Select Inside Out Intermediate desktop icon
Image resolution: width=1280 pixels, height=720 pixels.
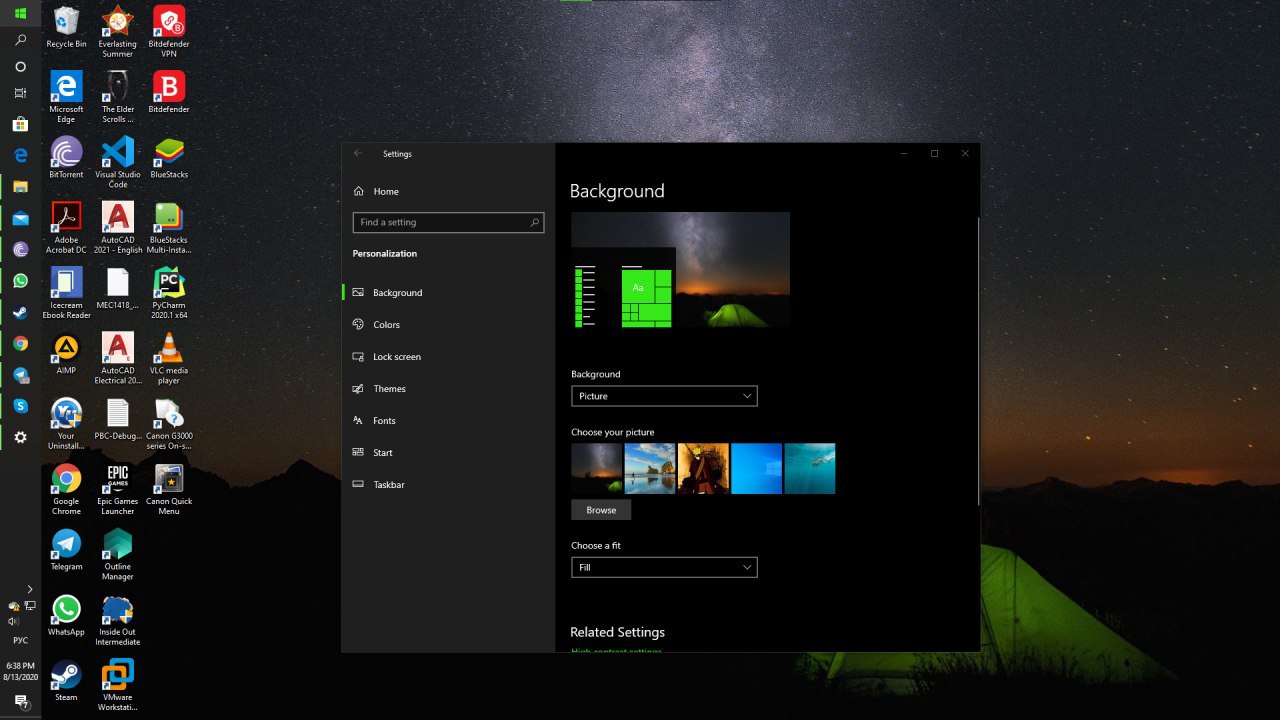point(117,620)
